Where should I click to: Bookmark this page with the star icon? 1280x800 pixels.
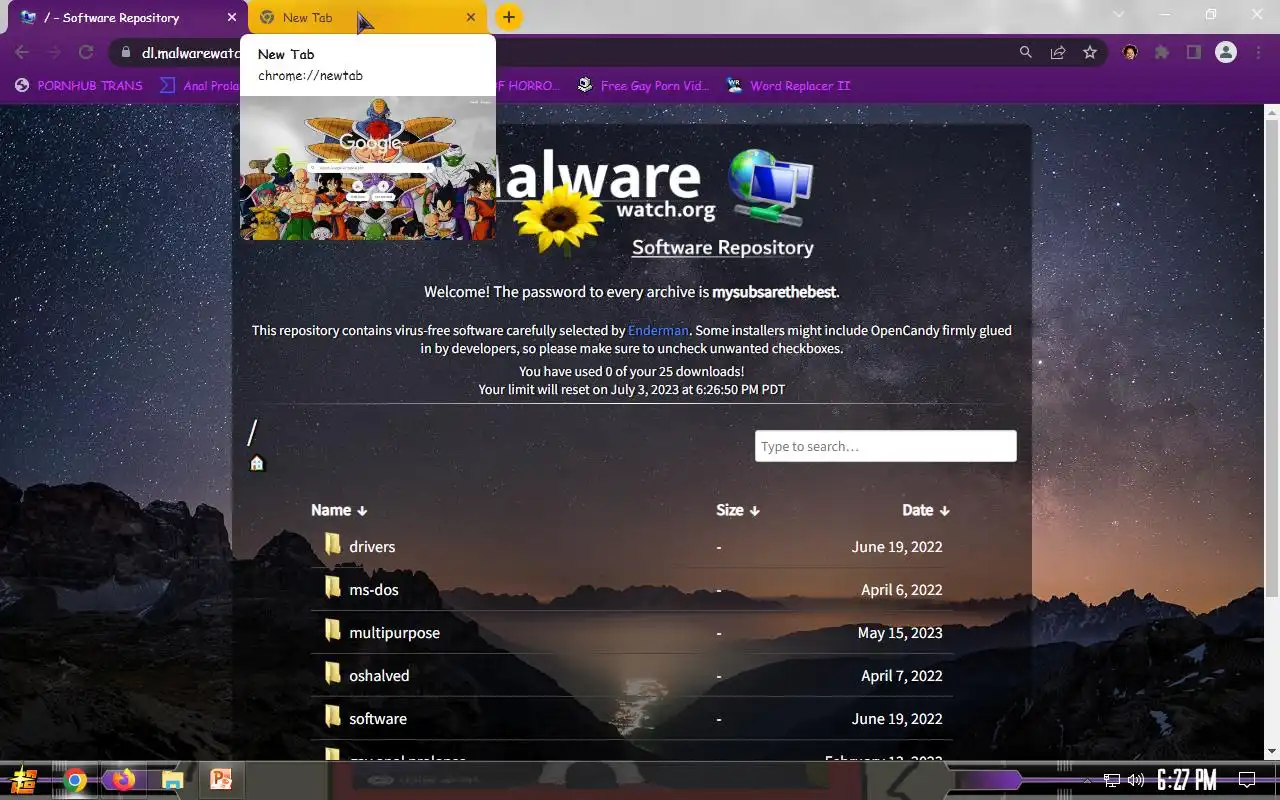pos(1090,53)
